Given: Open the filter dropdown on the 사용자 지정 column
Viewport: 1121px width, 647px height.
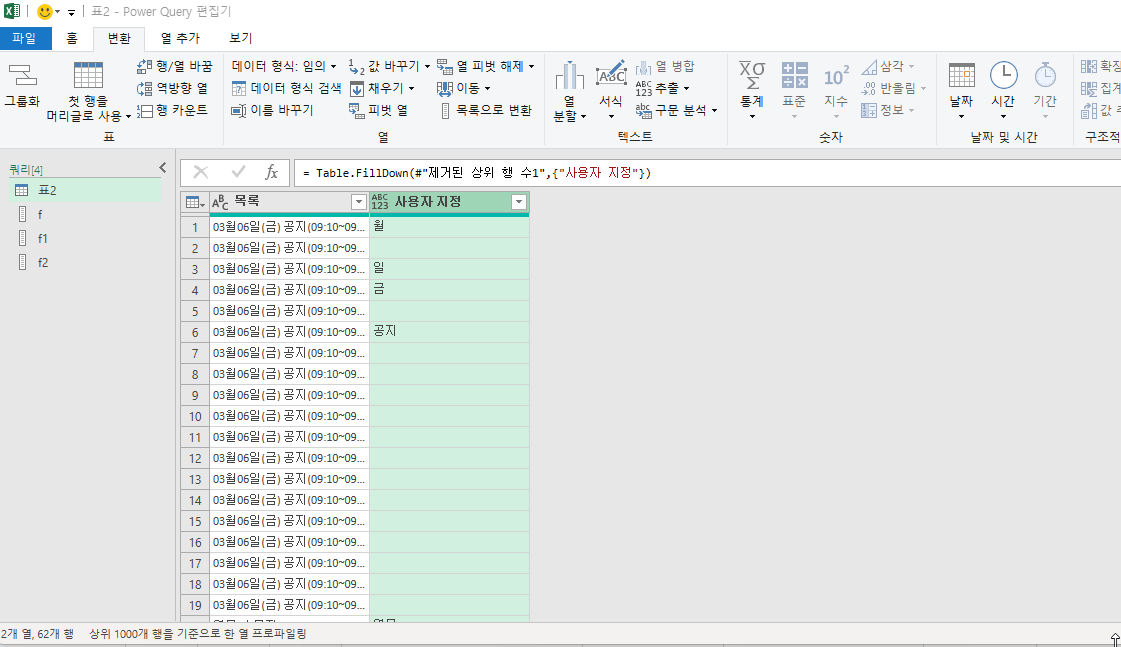Looking at the screenshot, I should [x=518, y=202].
